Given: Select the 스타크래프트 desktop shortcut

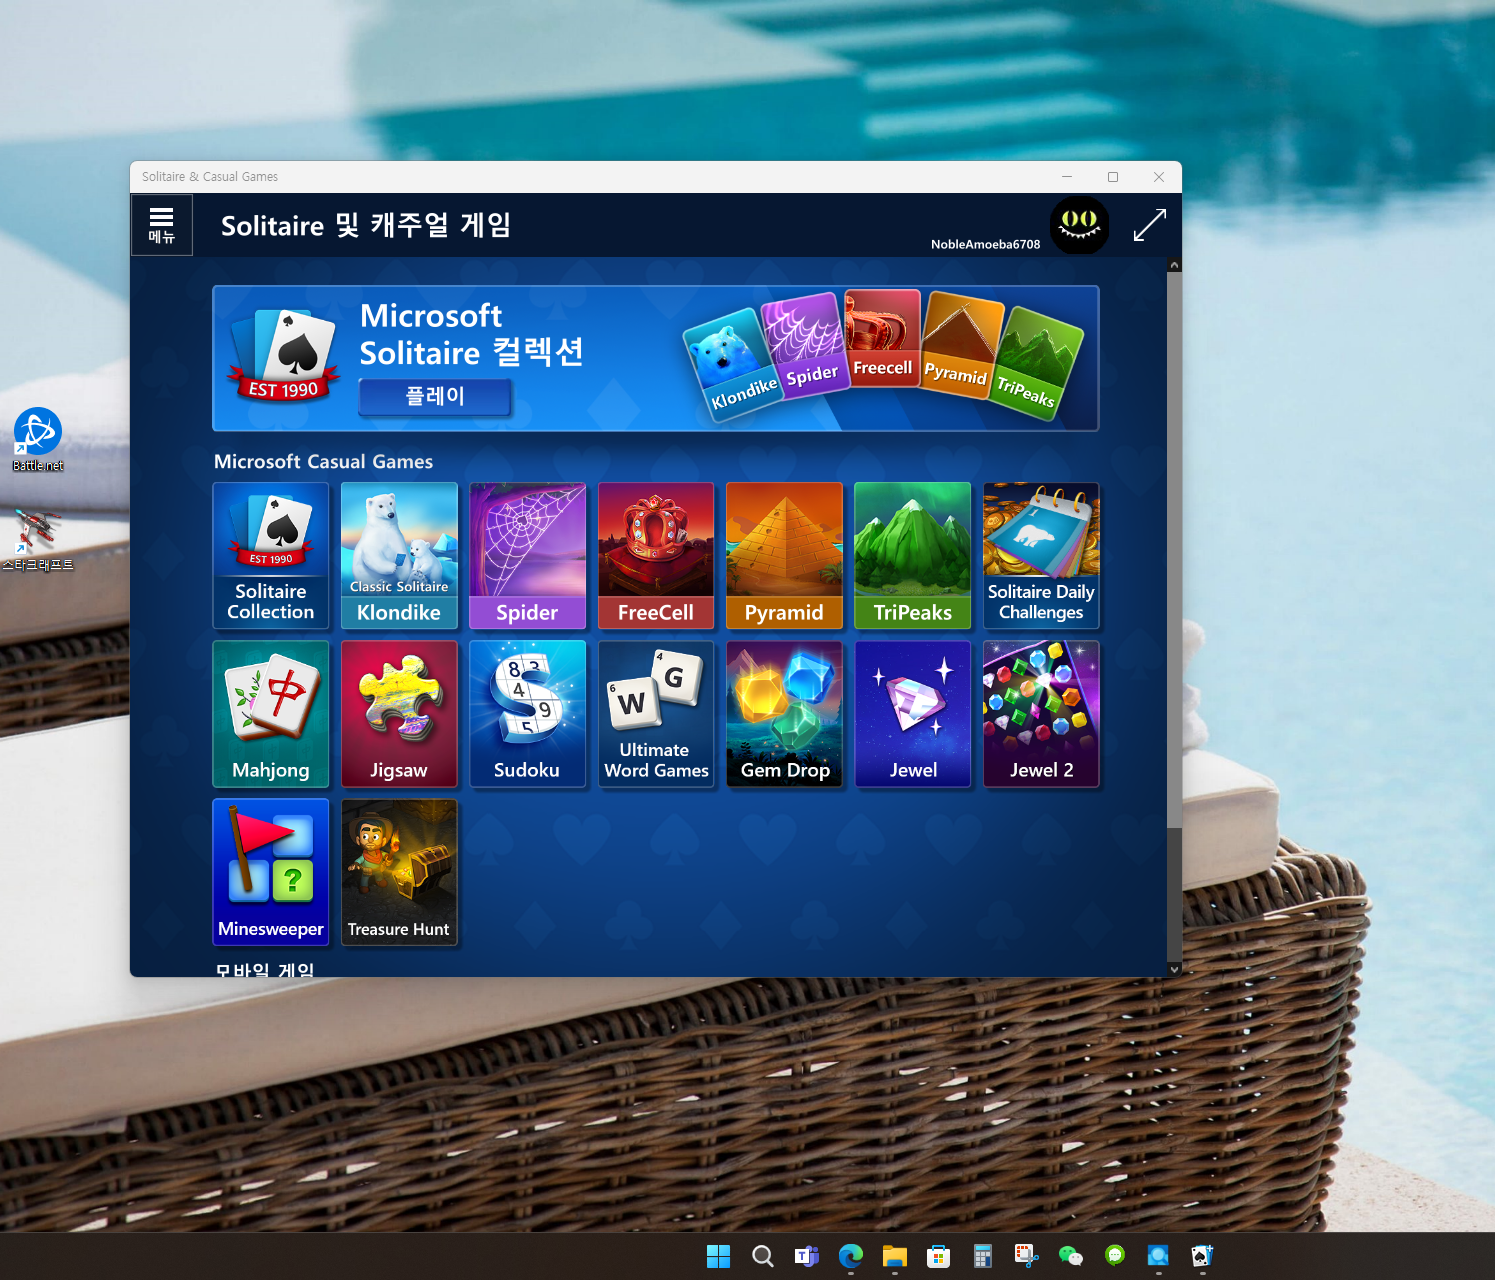Looking at the screenshot, I should 38,541.
